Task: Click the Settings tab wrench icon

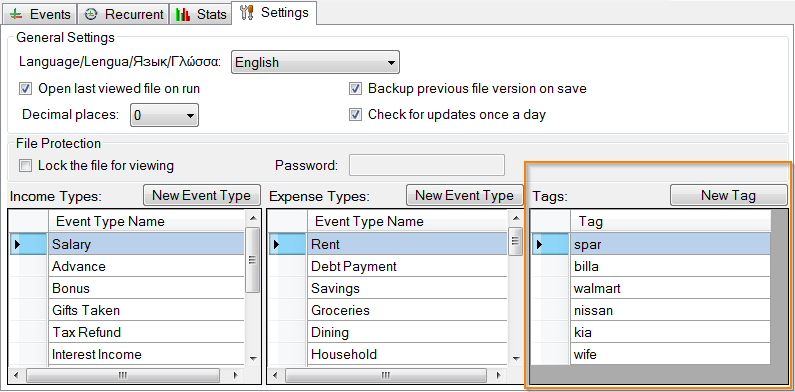Action: (247, 13)
